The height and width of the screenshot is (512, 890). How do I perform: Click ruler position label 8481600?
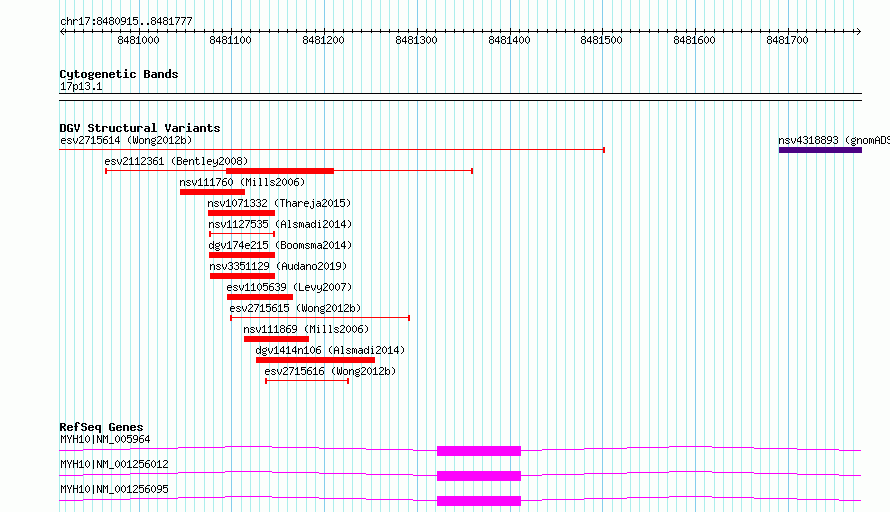(x=695, y=40)
